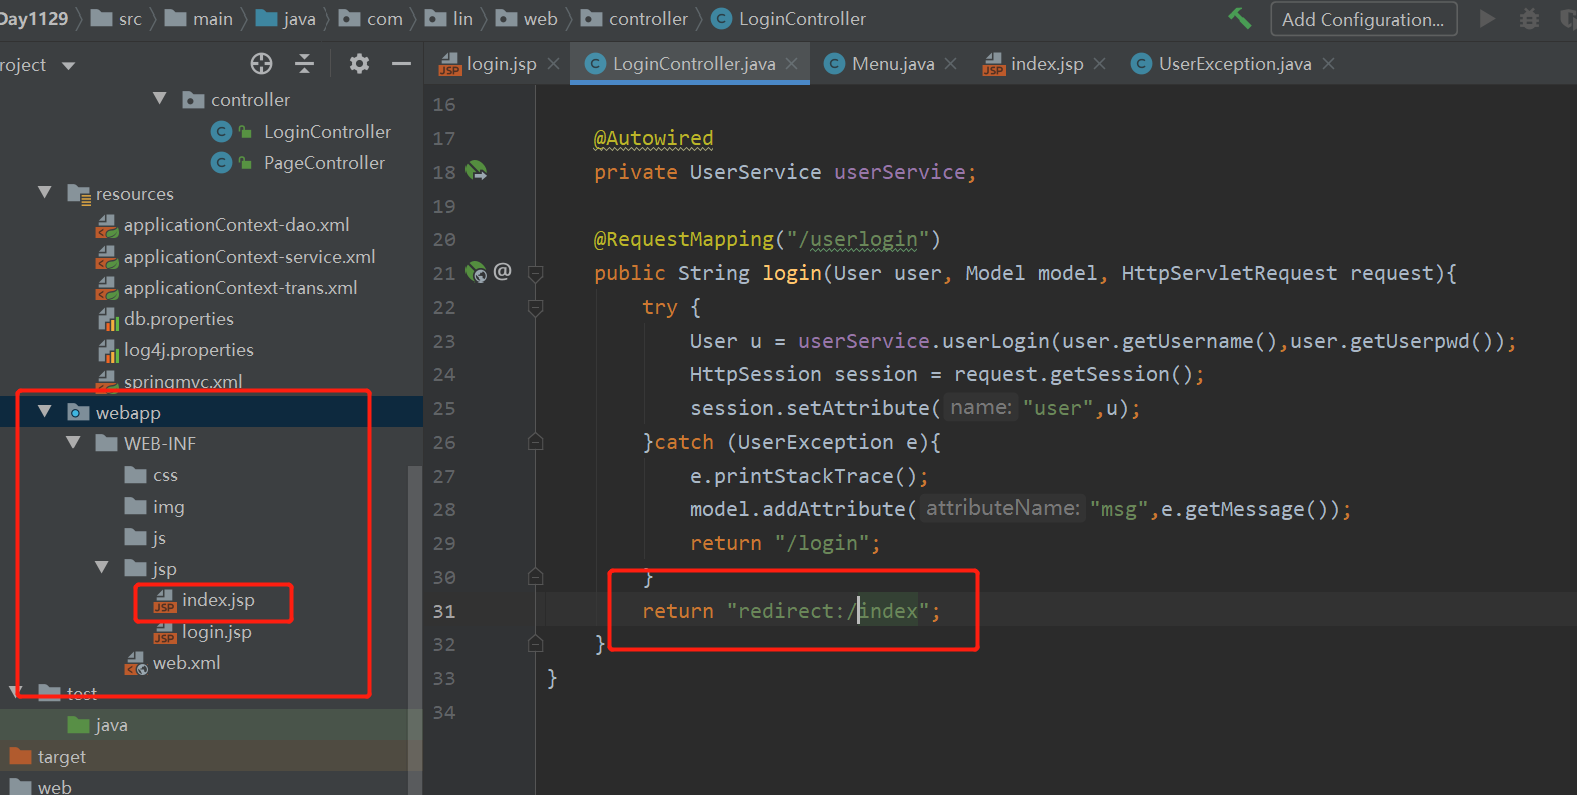This screenshot has width=1577, height=795.
Task: Select the target folder
Action: click(61, 757)
